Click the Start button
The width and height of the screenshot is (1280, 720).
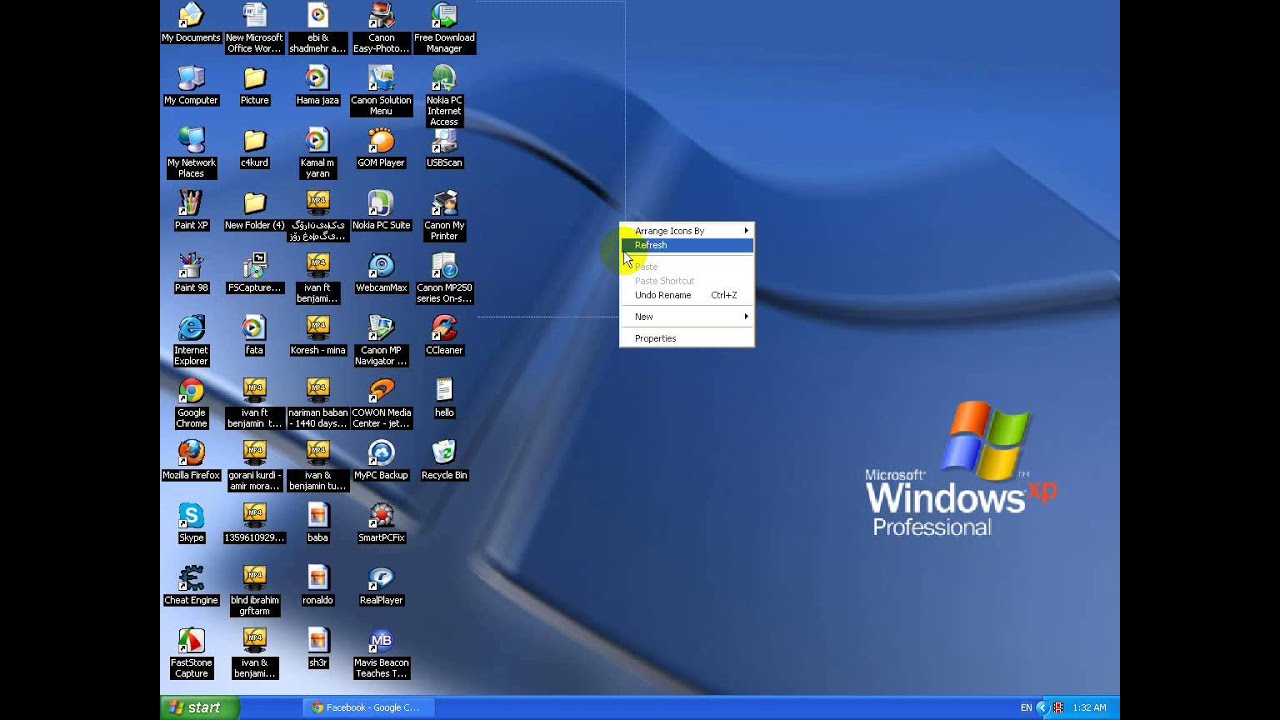pyautogui.click(x=199, y=707)
